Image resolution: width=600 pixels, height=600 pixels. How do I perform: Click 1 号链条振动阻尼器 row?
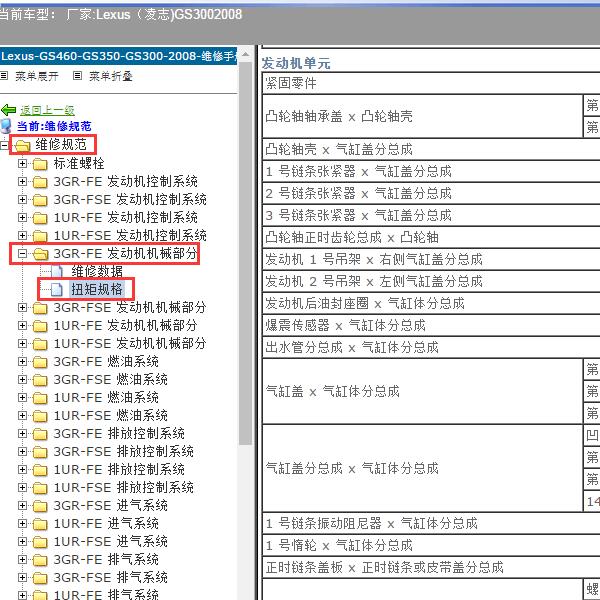431,523
